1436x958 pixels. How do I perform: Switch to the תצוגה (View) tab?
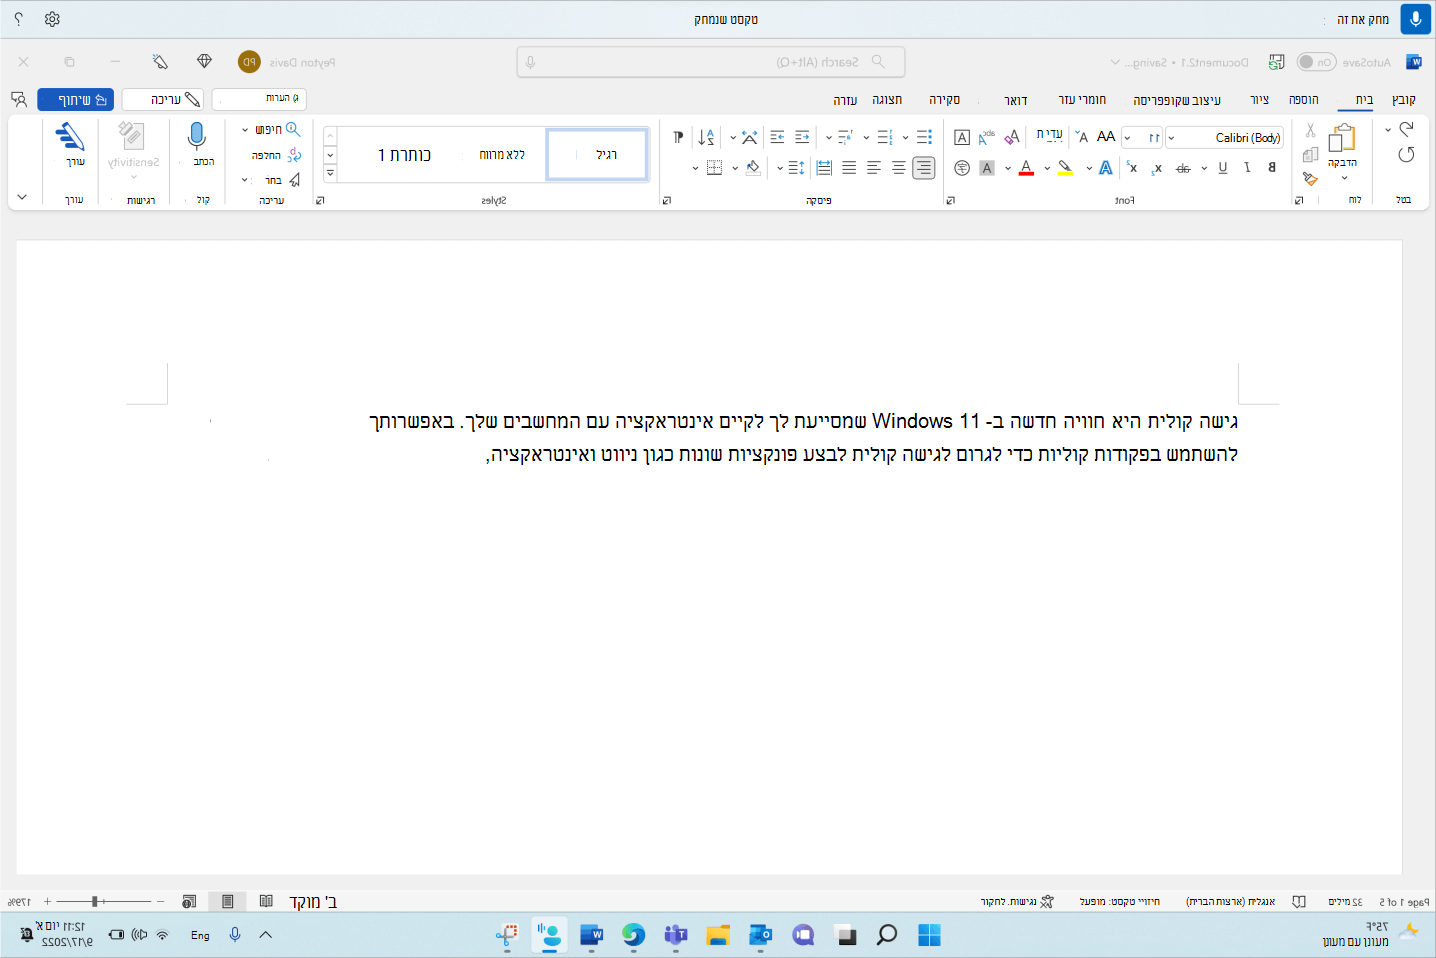[x=887, y=100]
